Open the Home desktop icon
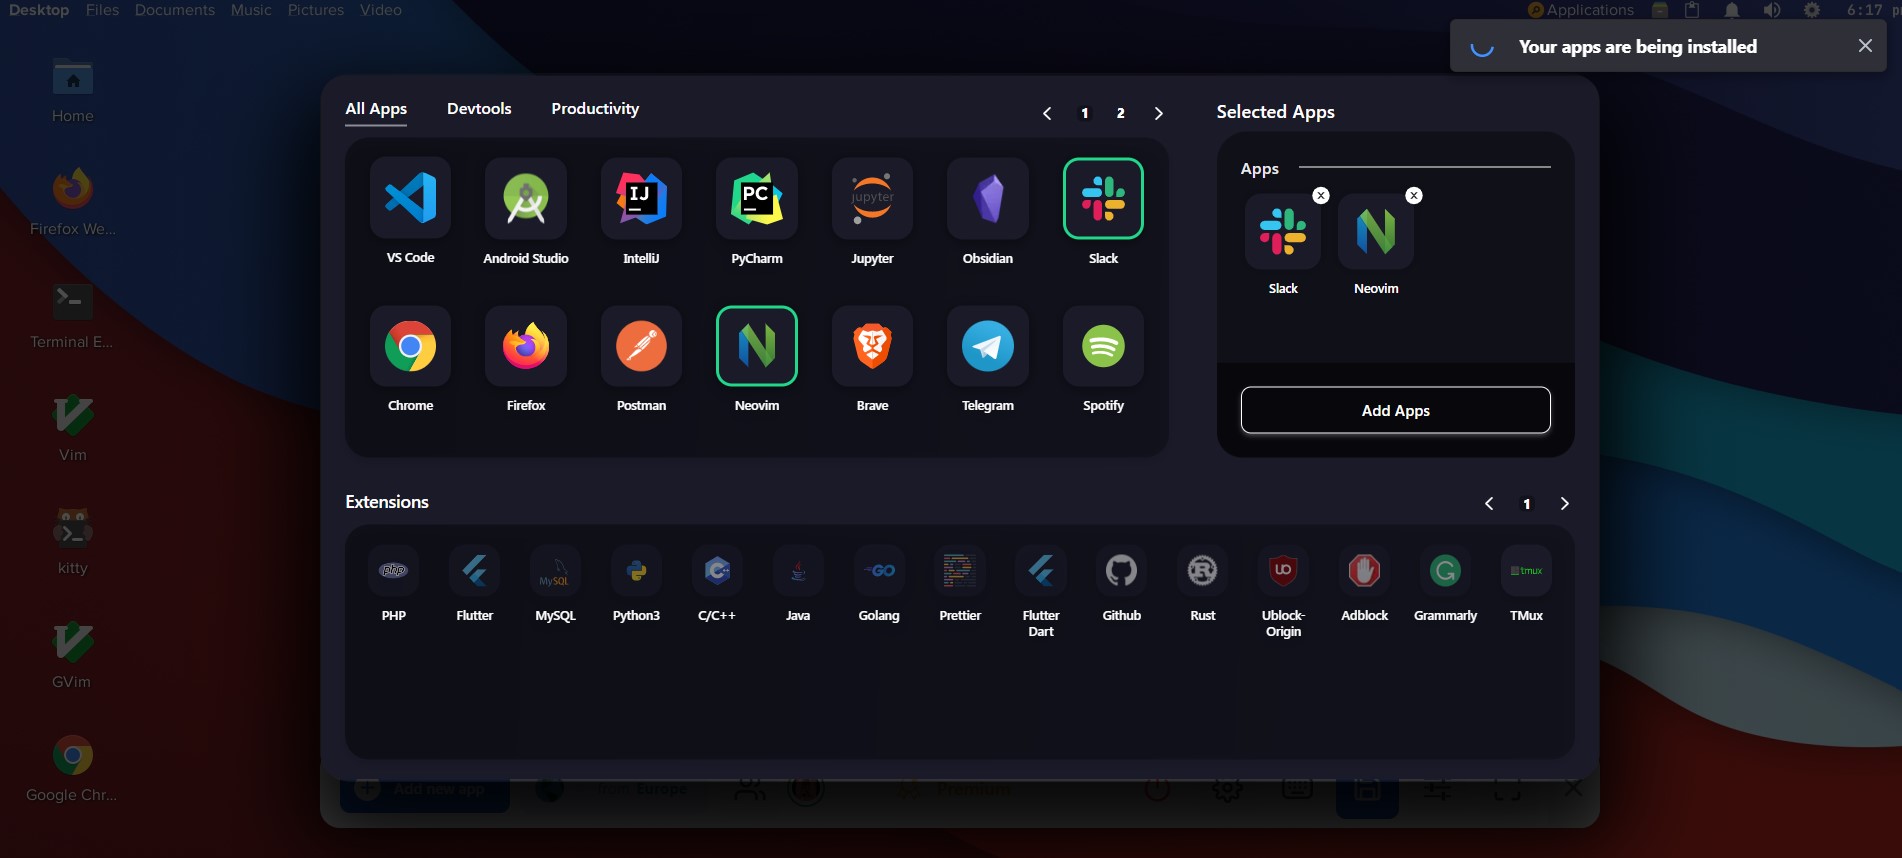The width and height of the screenshot is (1902, 858). click(x=73, y=90)
